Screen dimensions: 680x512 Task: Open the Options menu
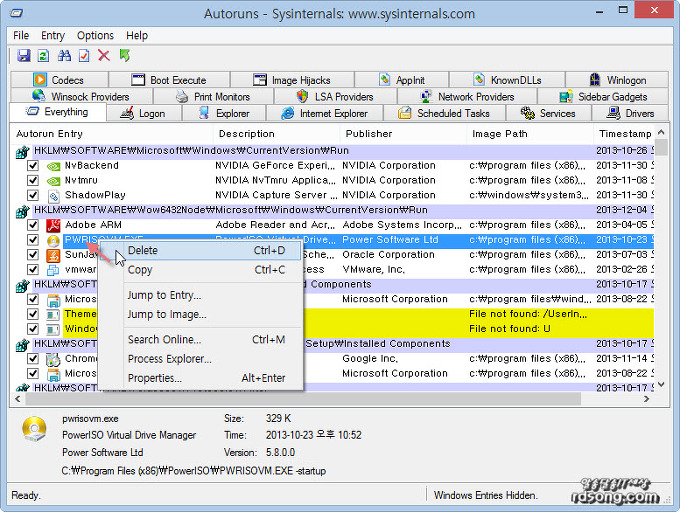click(x=95, y=36)
